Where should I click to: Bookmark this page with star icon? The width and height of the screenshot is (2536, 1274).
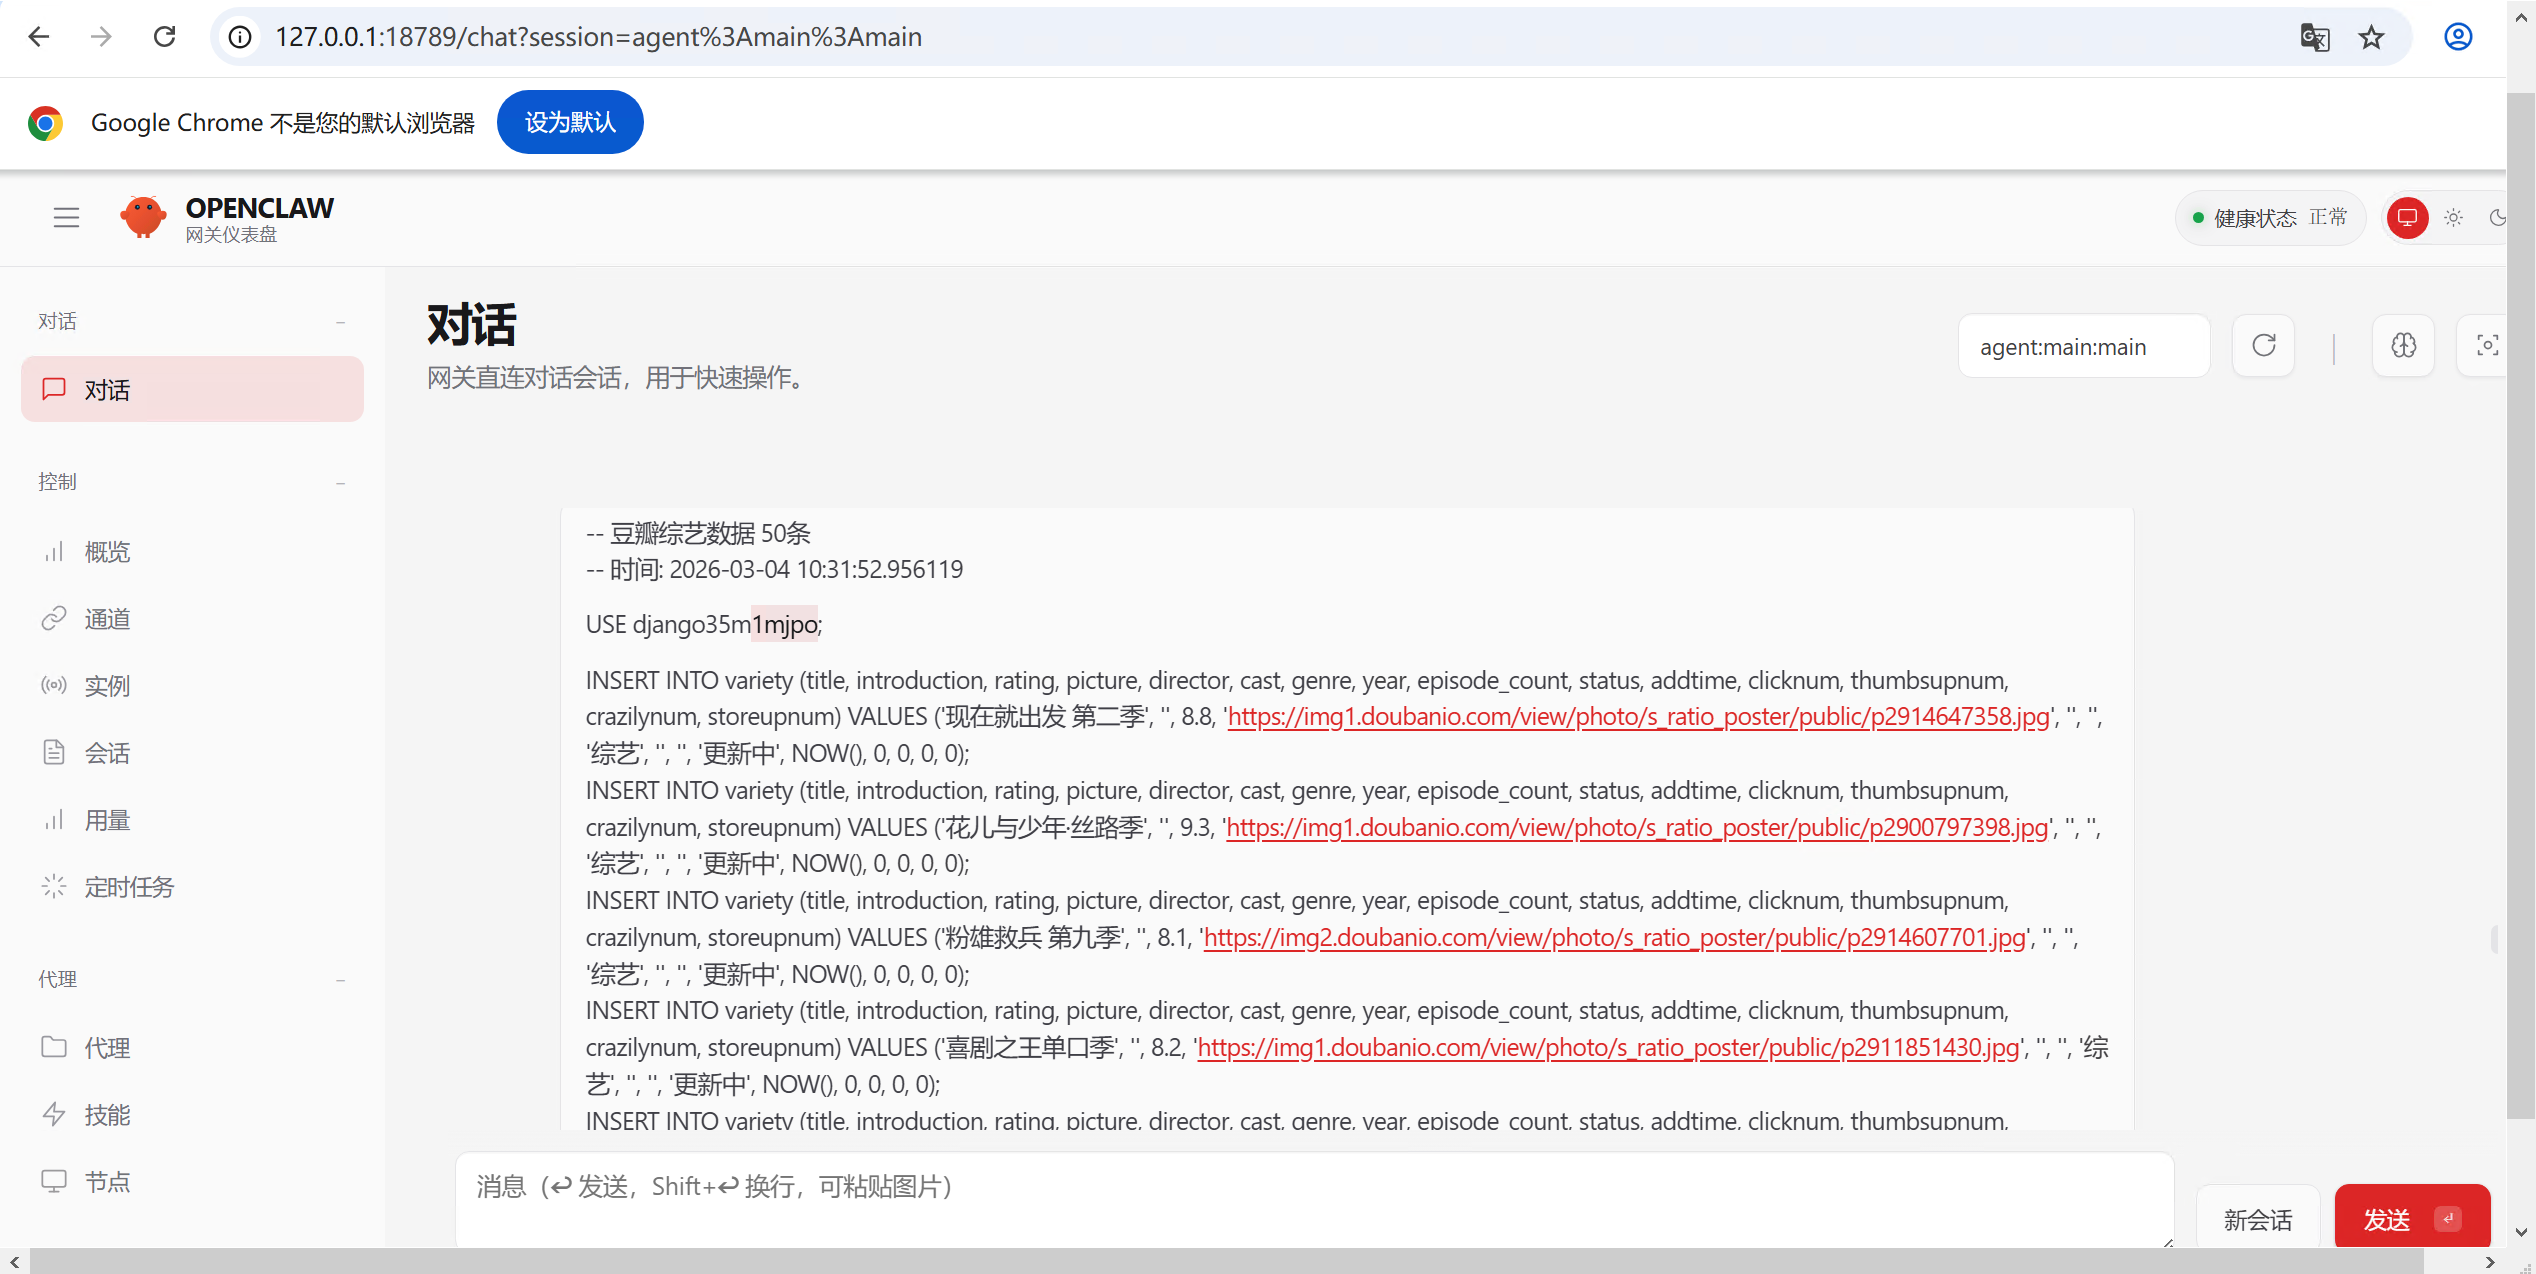(x=2371, y=37)
